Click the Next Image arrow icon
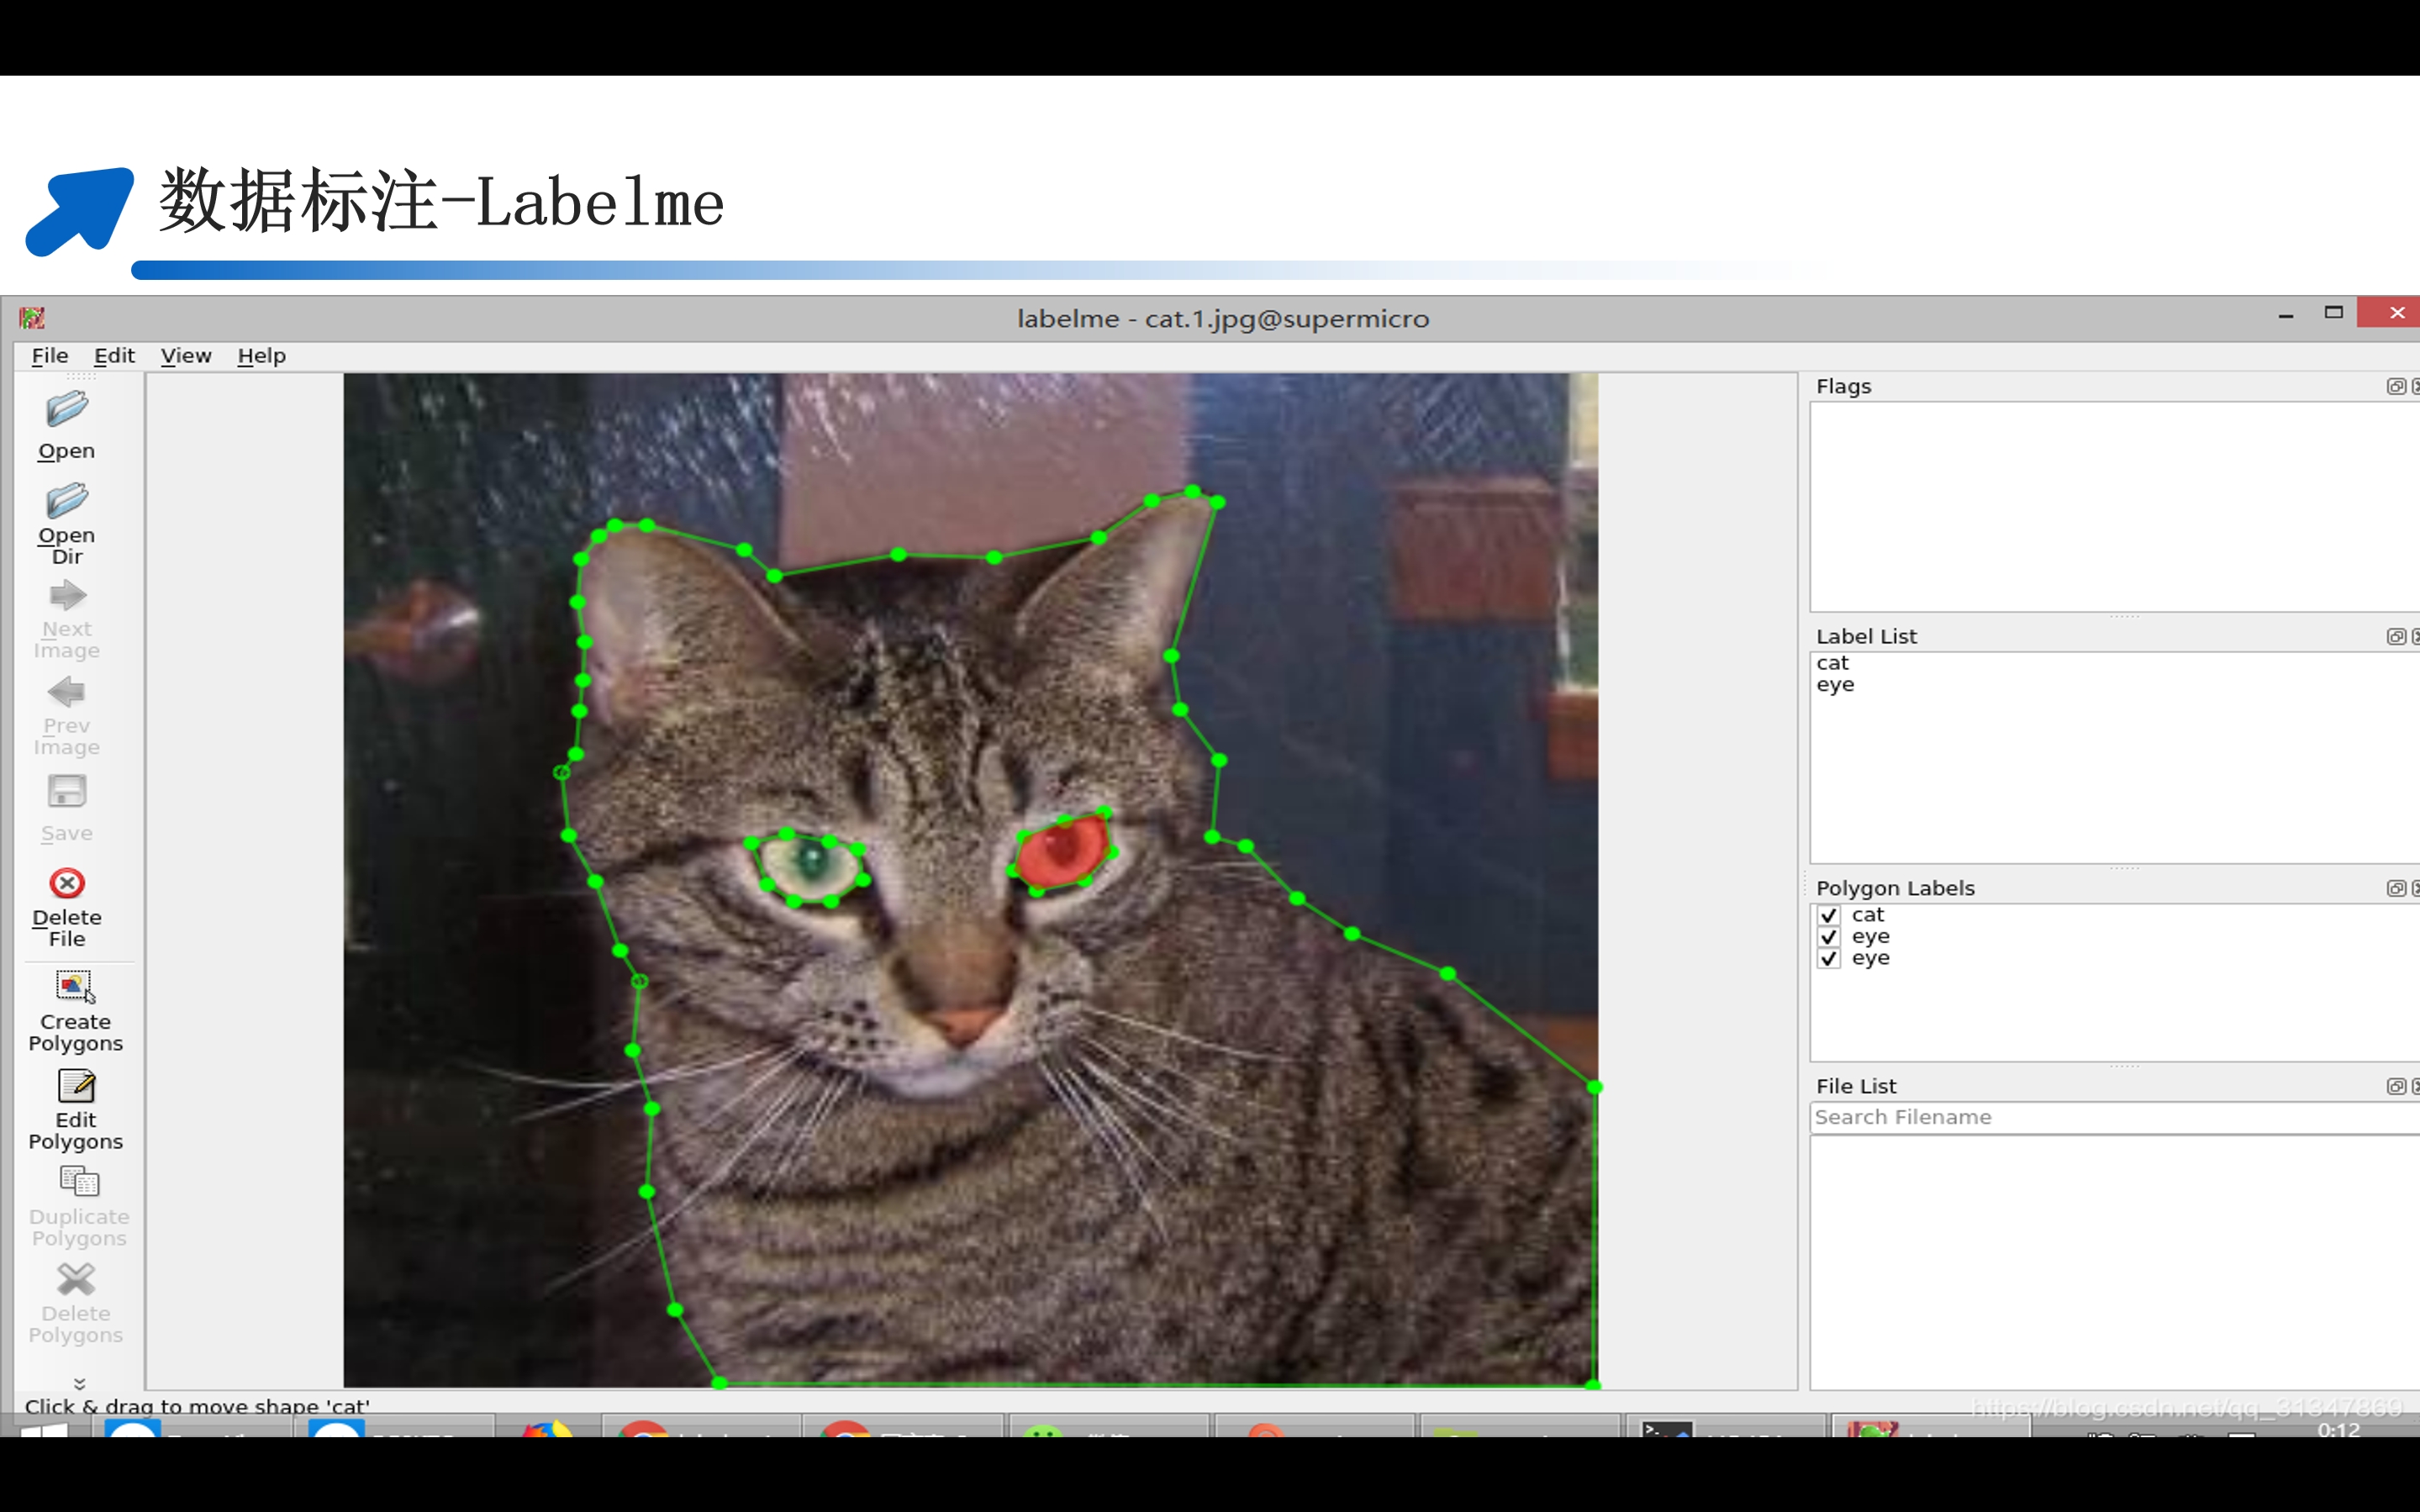Image resolution: width=2420 pixels, height=1512 pixels. [x=67, y=597]
